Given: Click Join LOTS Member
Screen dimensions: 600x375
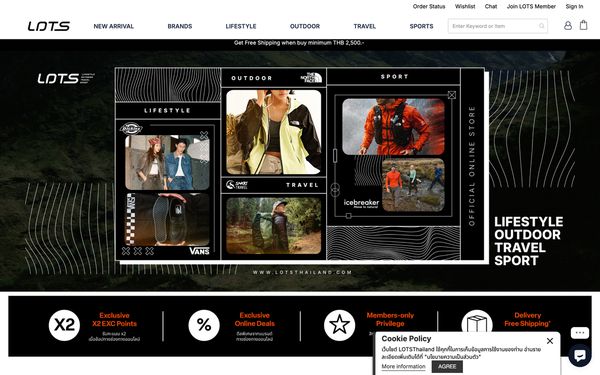Looking at the screenshot, I should [531, 6].
